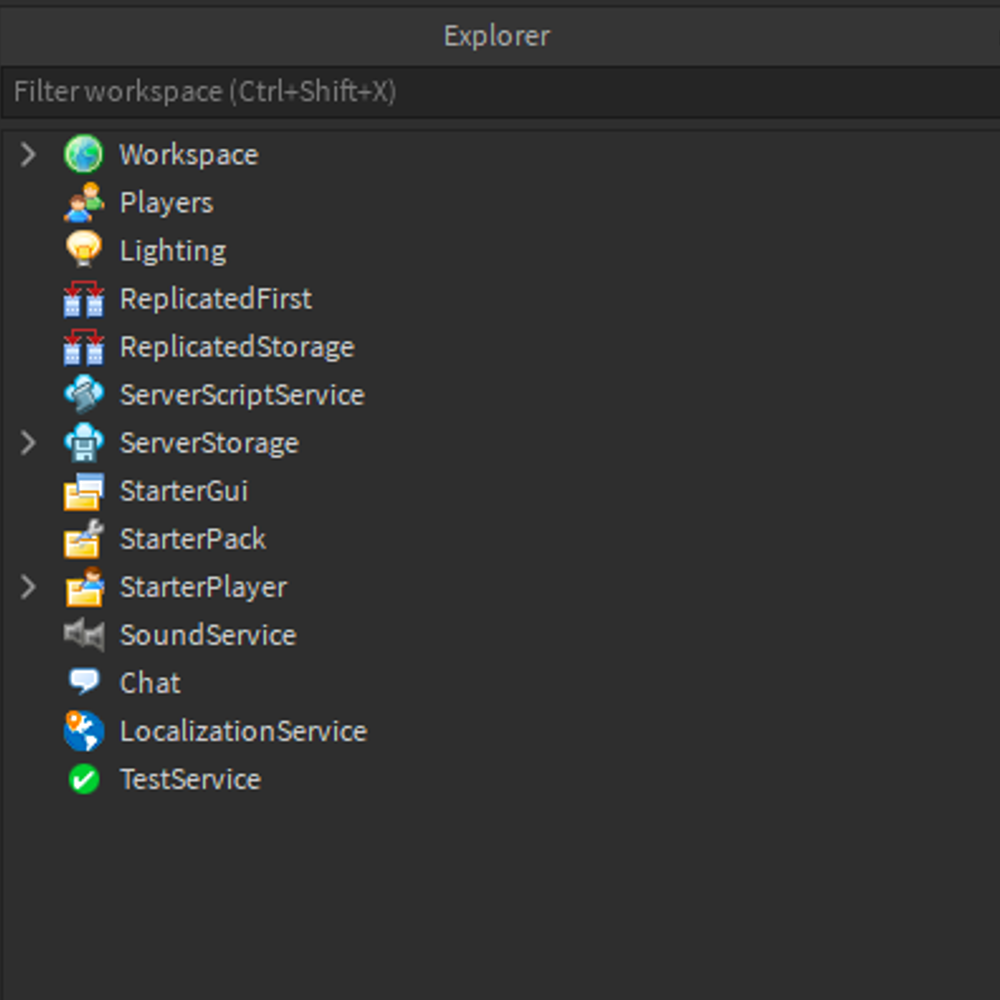
Task: Click the LocalizationService globe icon
Action: pyautogui.click(x=84, y=731)
